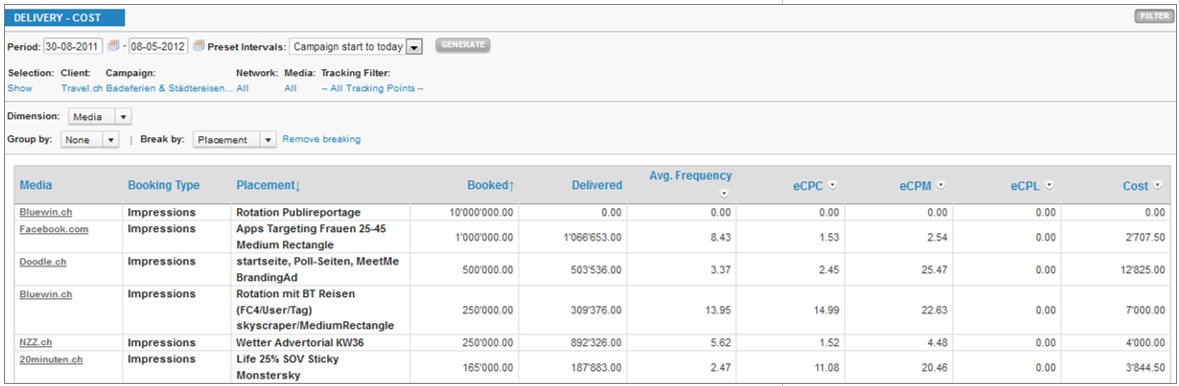Click delivered value 892'326.00
The width and height of the screenshot is (1179, 386).
pos(595,343)
